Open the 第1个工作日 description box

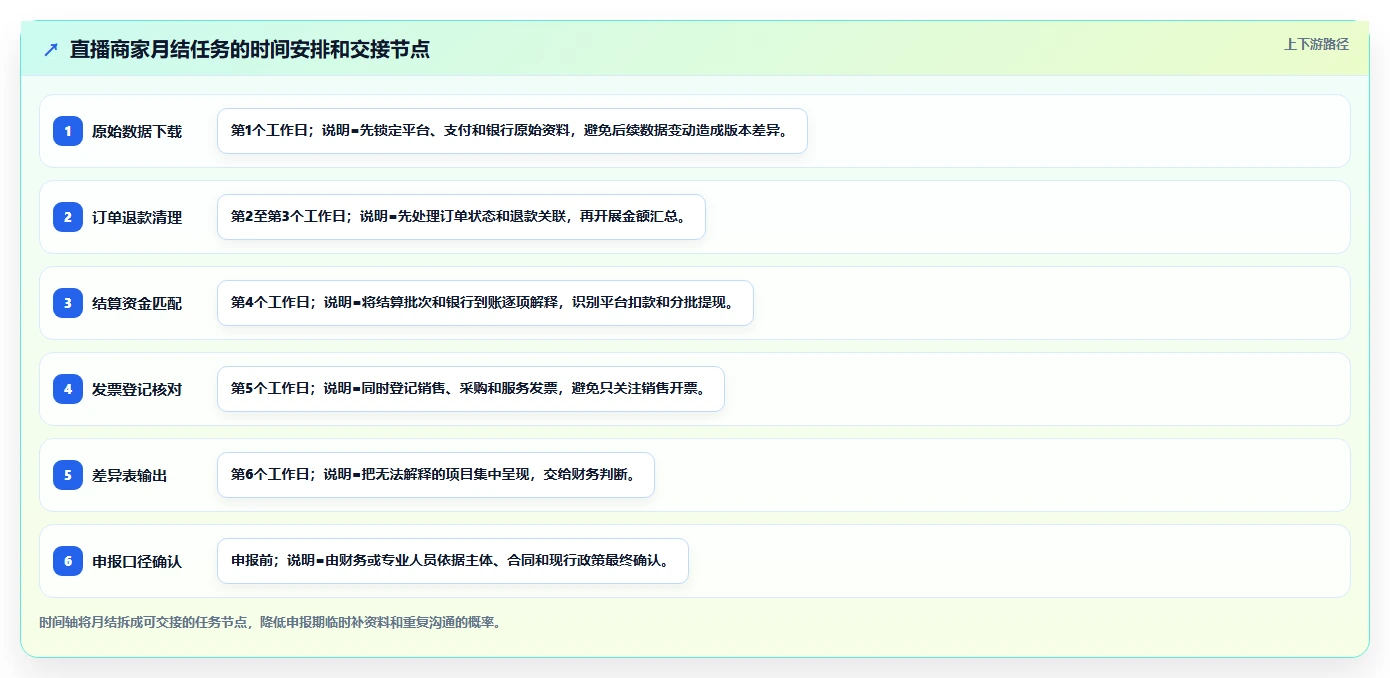pyautogui.click(x=512, y=131)
